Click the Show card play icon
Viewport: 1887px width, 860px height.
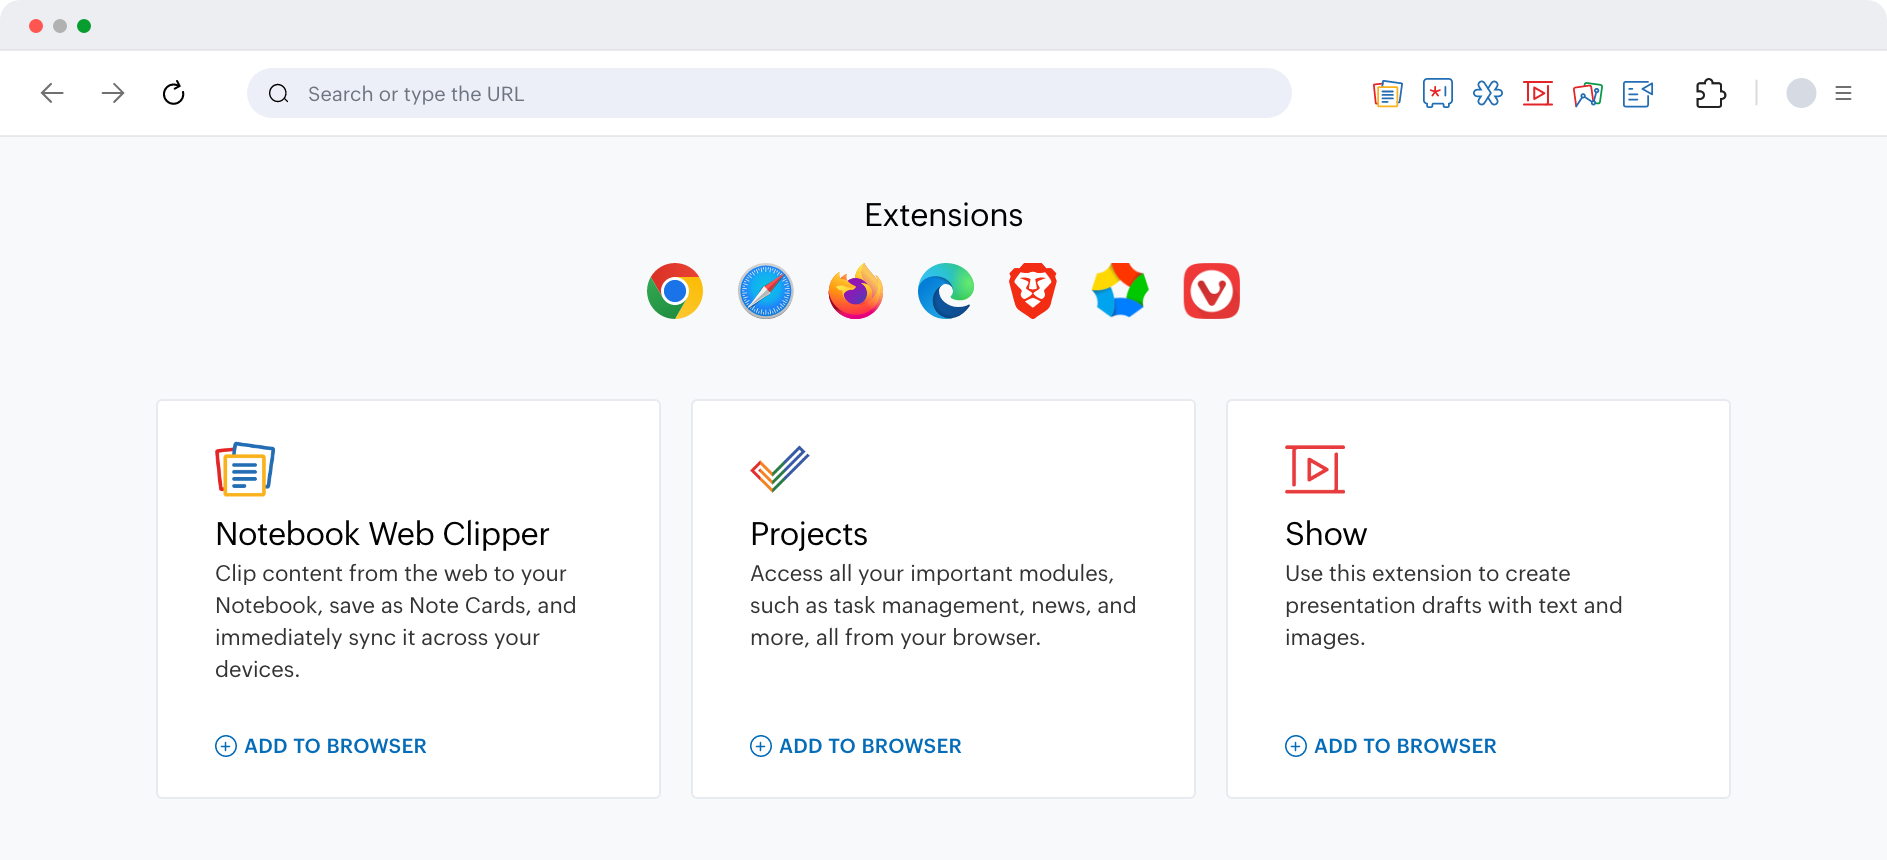pos(1315,469)
